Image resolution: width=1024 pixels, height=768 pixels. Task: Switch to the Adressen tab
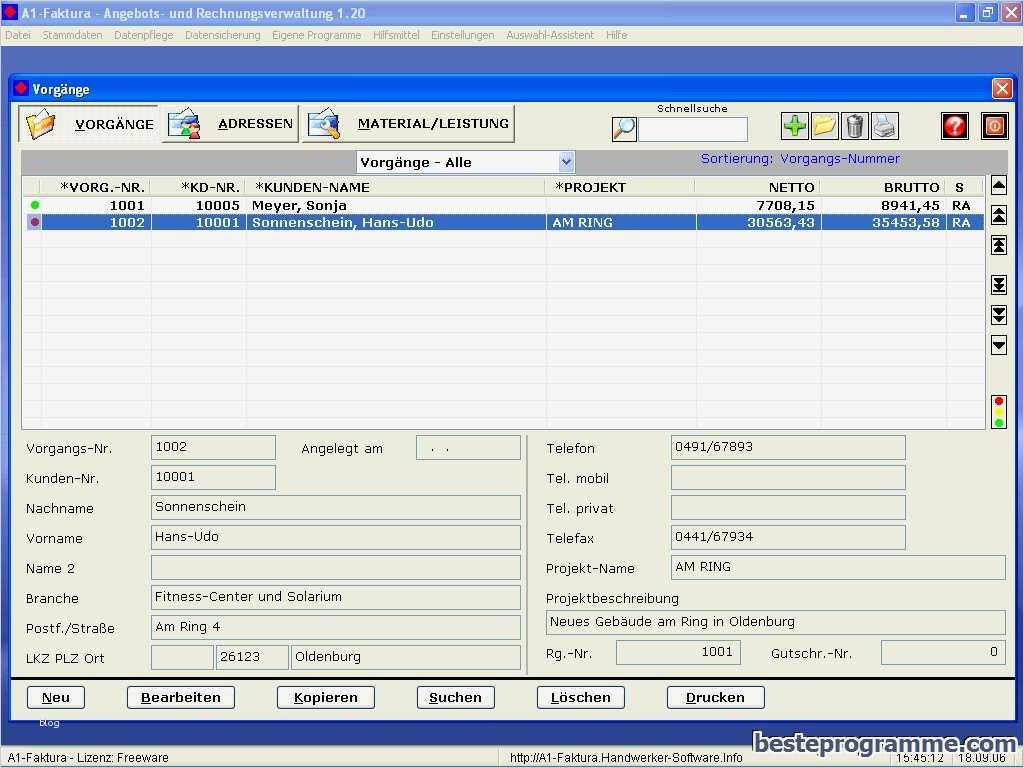pyautogui.click(x=231, y=124)
